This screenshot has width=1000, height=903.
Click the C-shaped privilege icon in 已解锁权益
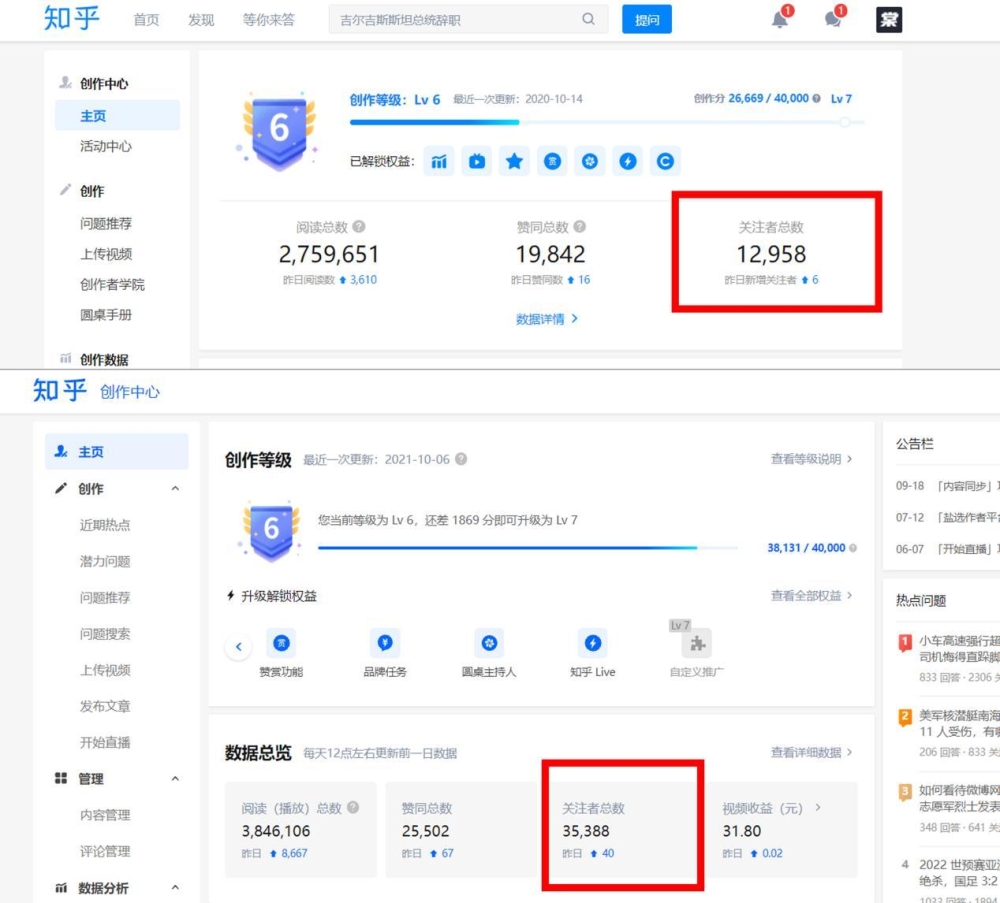point(665,161)
